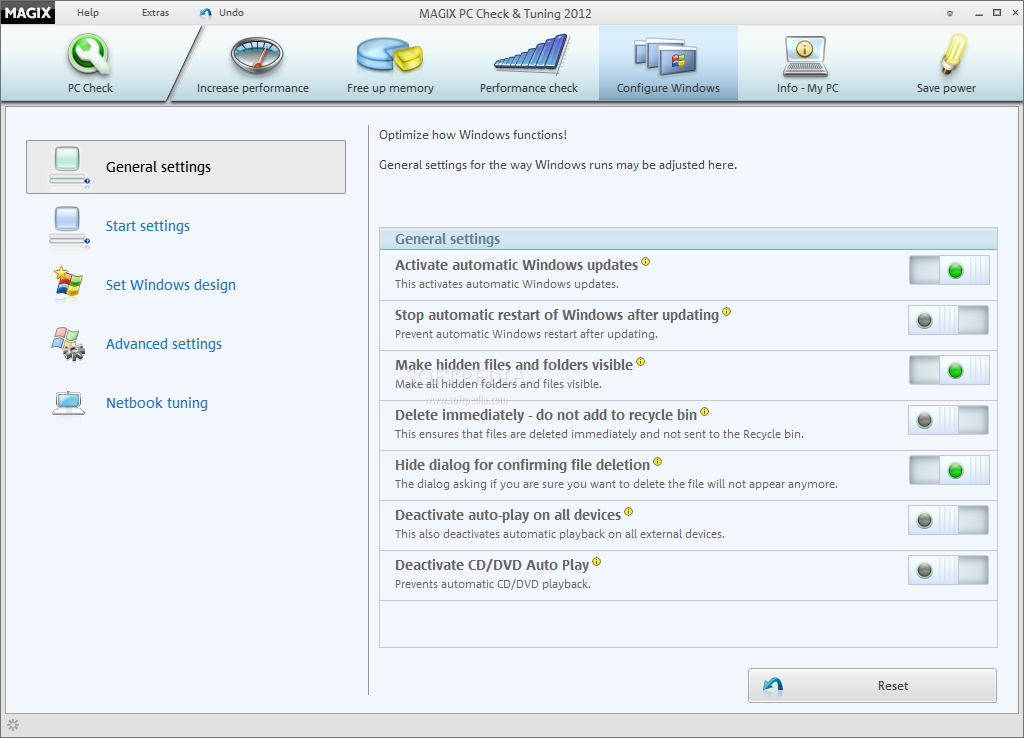Click the Reset button
1024x738 pixels.
pos(872,685)
